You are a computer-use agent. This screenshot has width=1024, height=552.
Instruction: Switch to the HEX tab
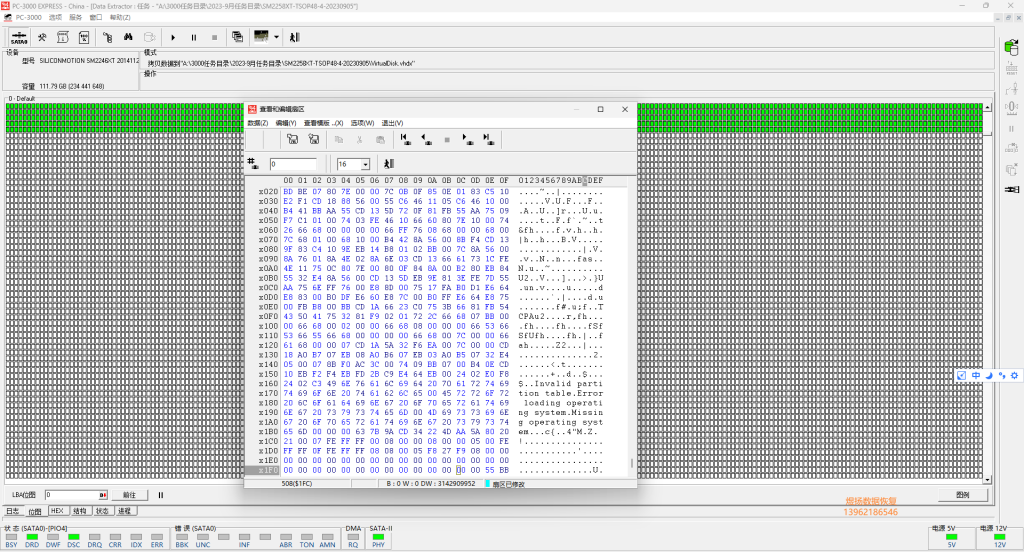point(57,511)
